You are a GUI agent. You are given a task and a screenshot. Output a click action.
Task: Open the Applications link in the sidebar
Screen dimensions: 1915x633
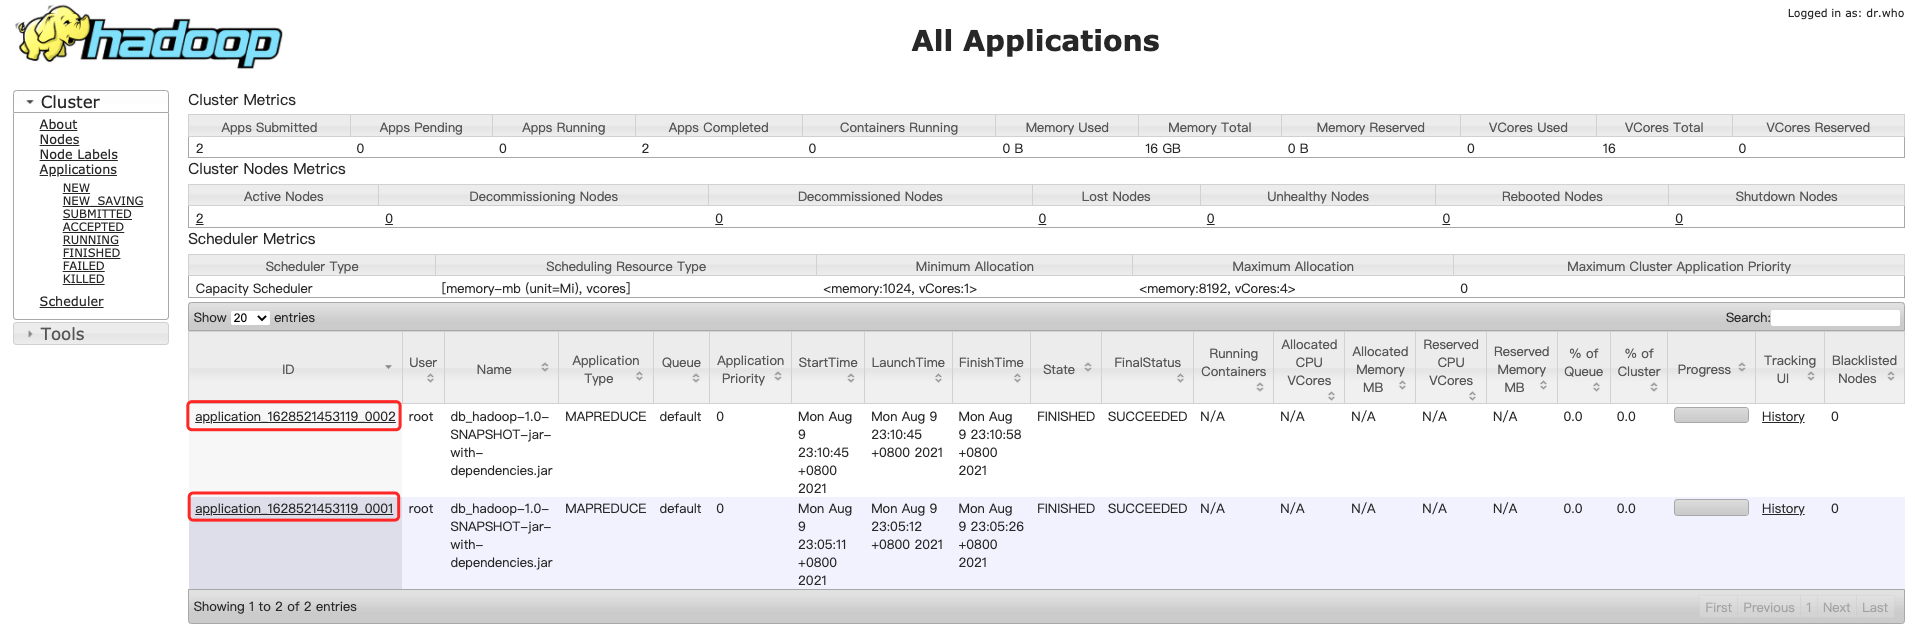[78, 170]
